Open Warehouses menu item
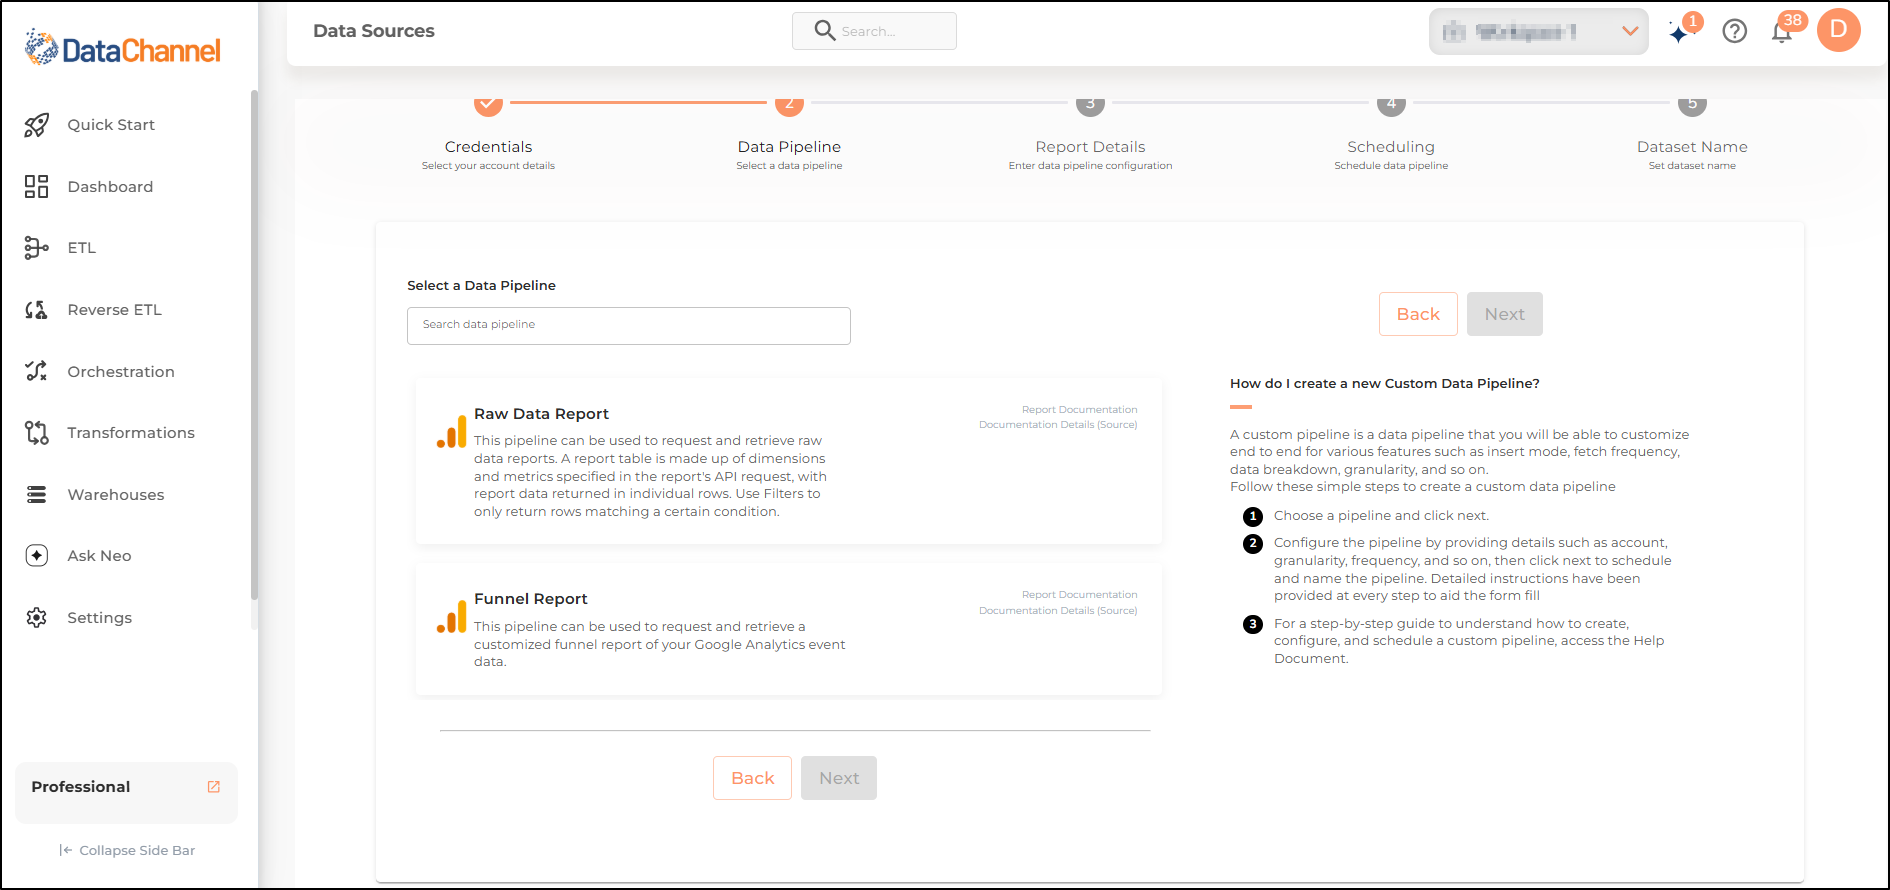This screenshot has height=890, width=1890. tap(116, 495)
